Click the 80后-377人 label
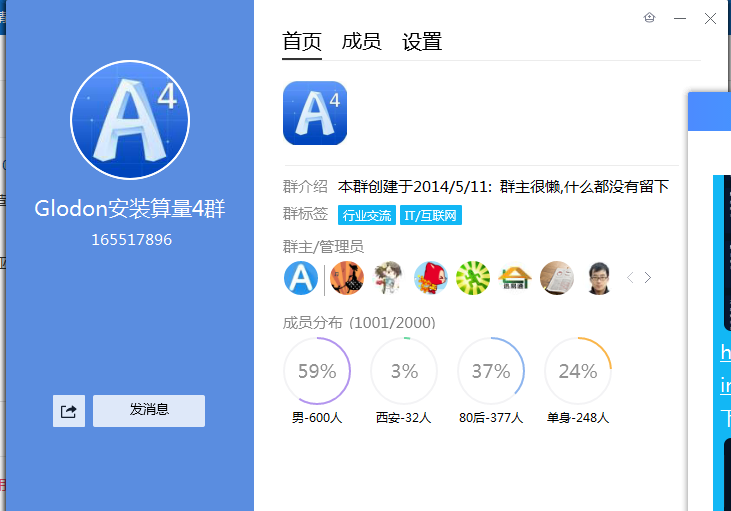The image size is (731, 511). [491, 418]
